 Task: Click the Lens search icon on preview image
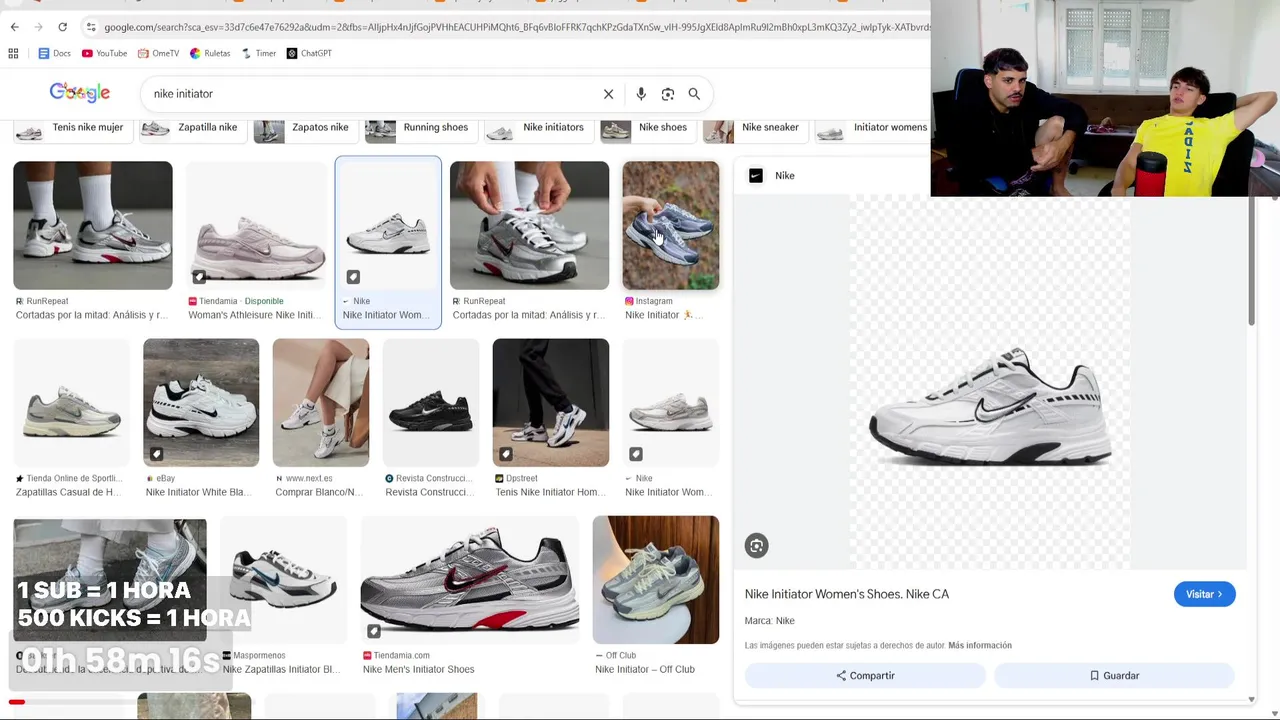coord(756,545)
